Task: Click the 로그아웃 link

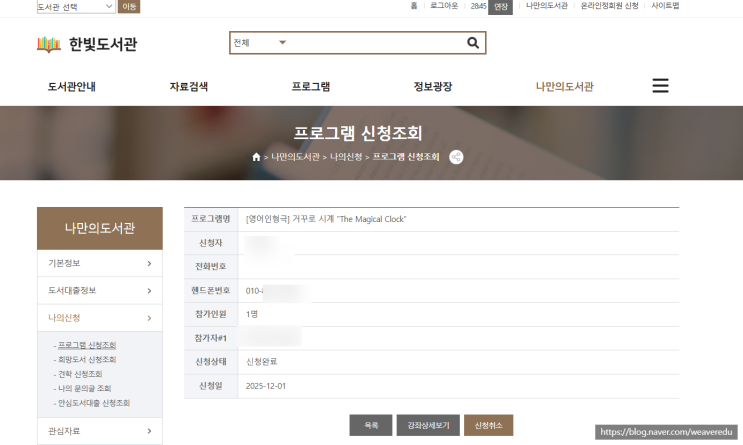Action: pos(444,6)
